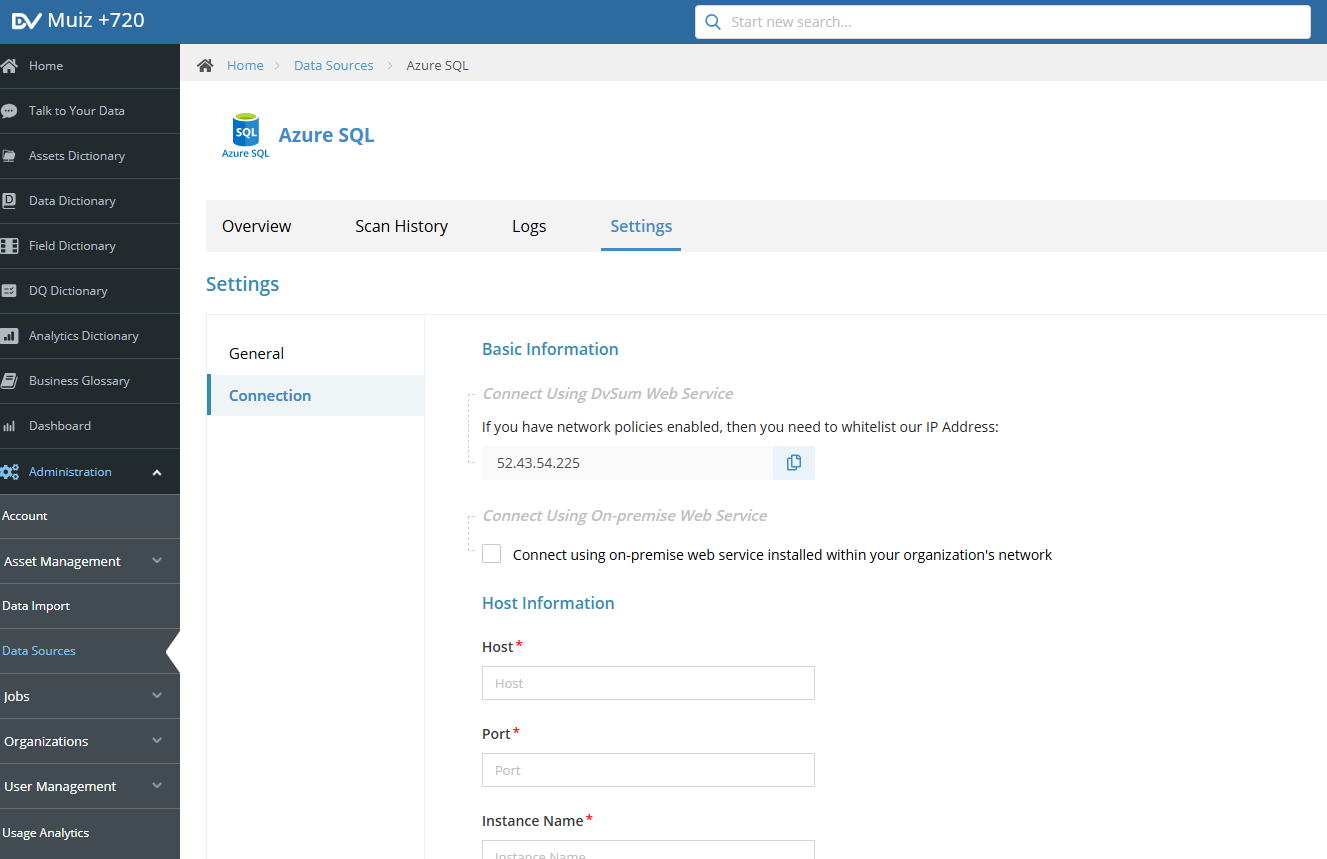Click Connect Using DvSum Web Service label

(x=608, y=394)
